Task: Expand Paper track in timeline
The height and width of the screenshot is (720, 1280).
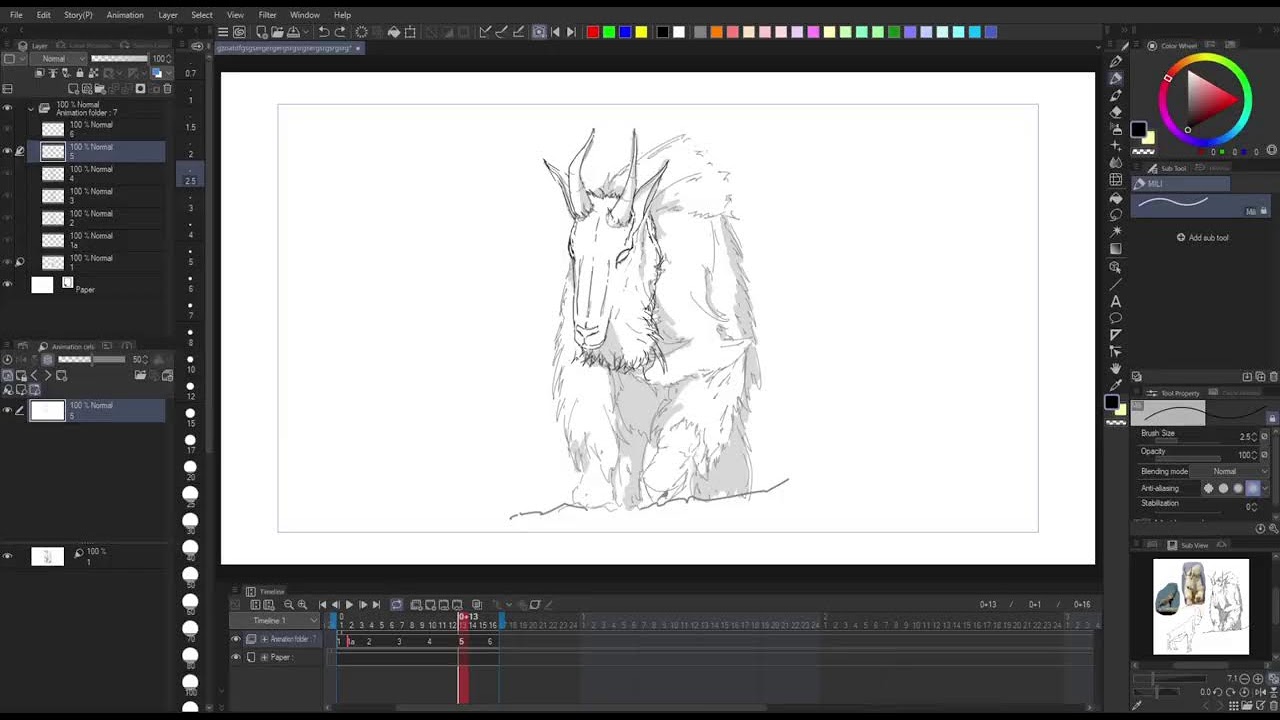Action: click(264, 657)
